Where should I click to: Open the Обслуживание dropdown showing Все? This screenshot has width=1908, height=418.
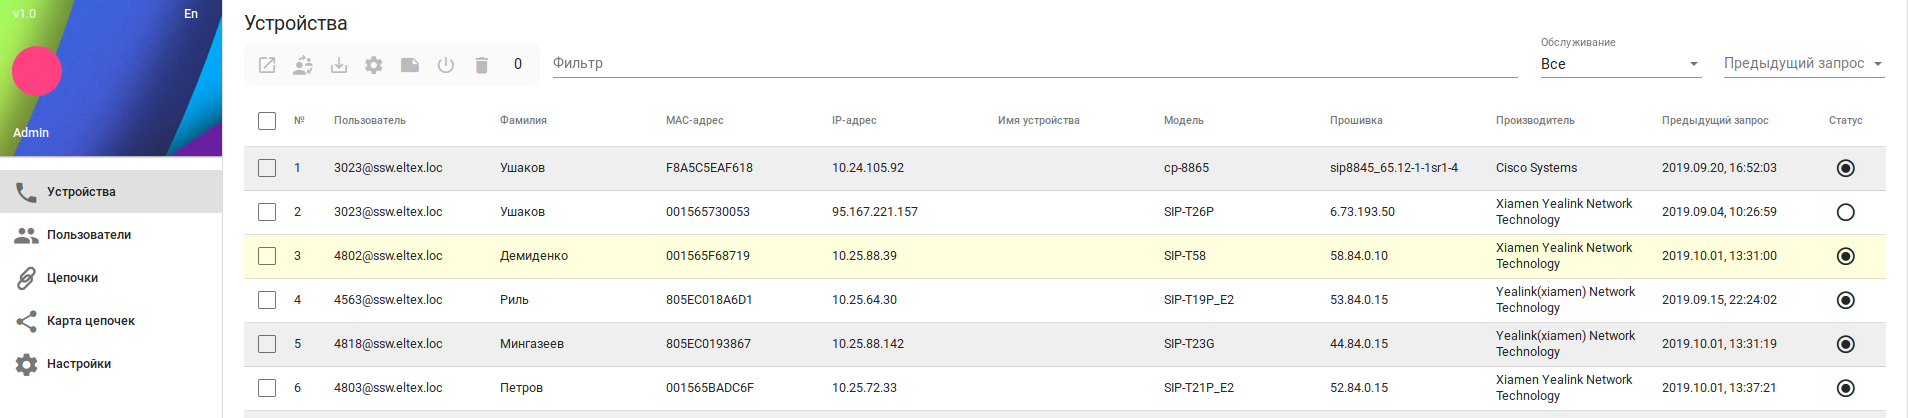pyautogui.click(x=1619, y=64)
